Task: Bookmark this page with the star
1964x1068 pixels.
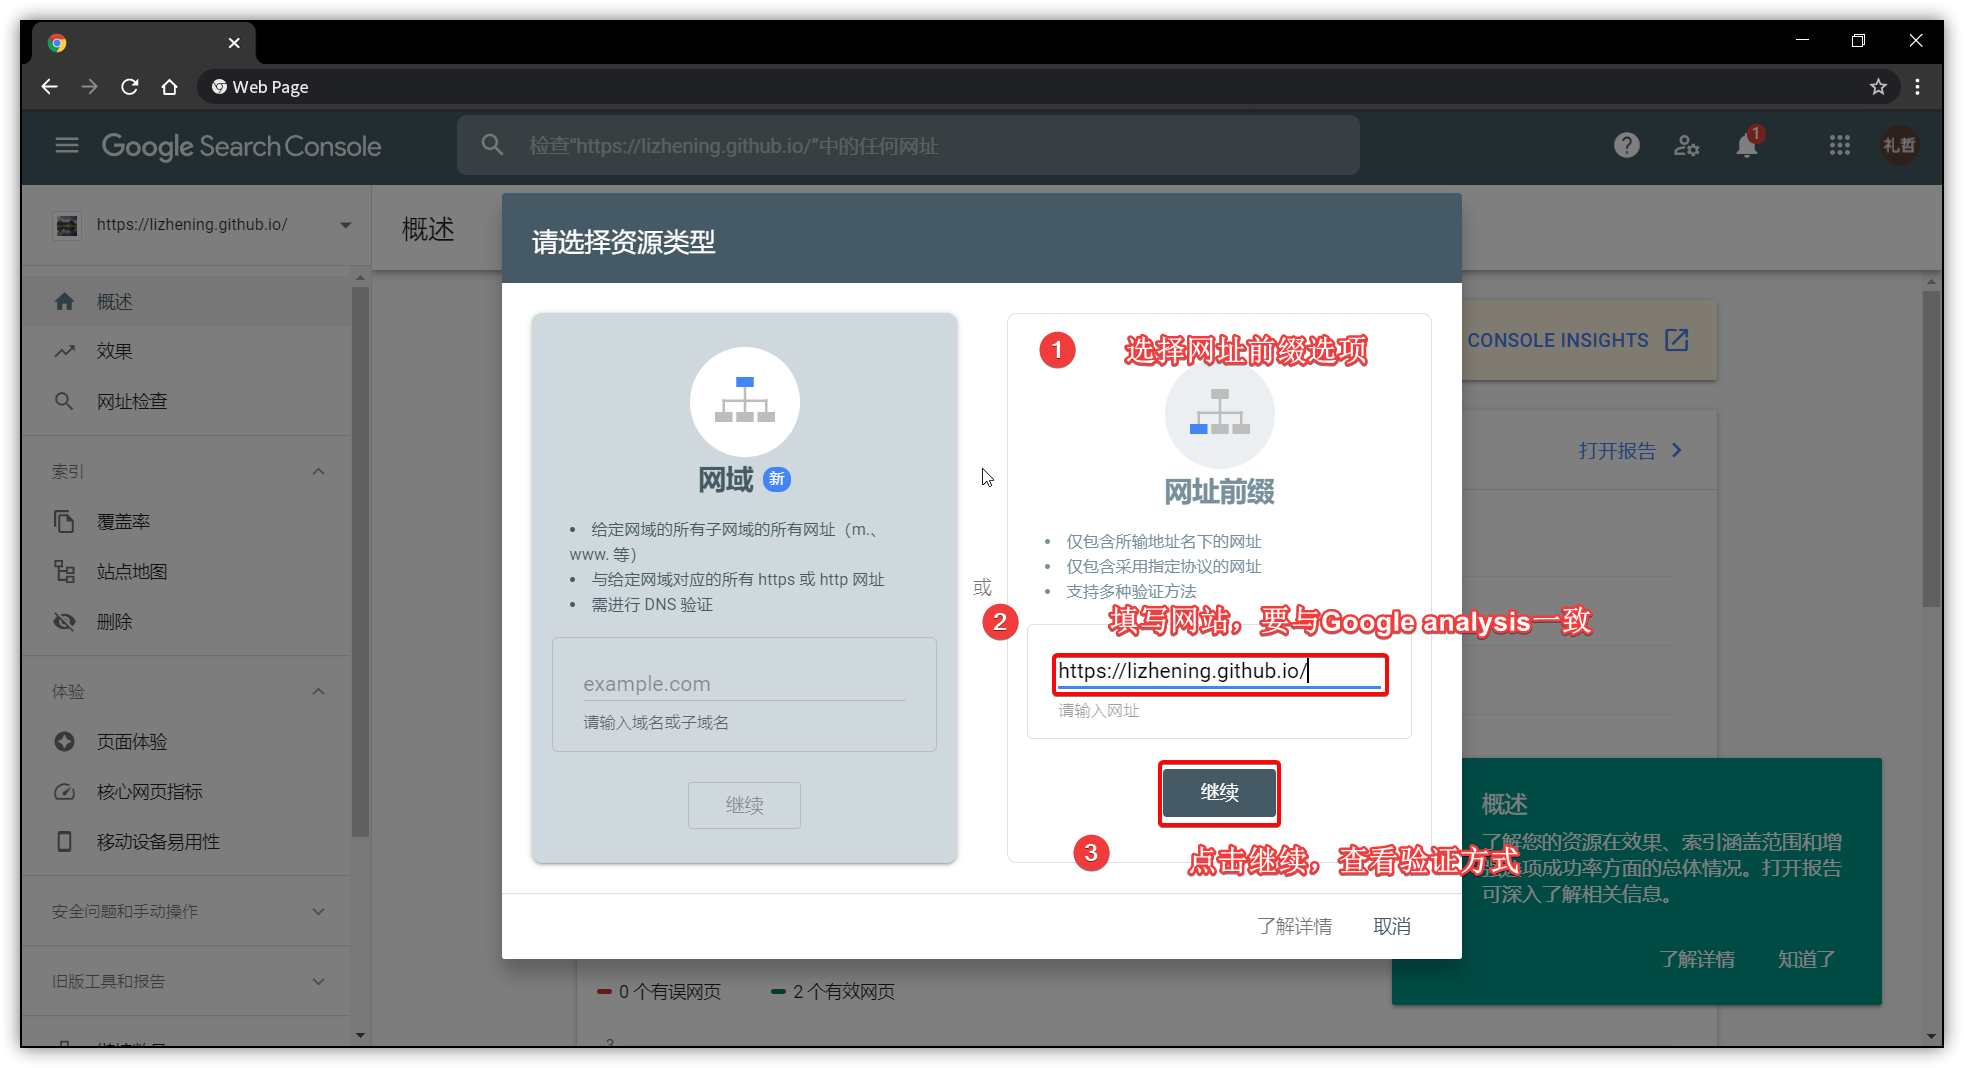Action: pyautogui.click(x=1878, y=87)
